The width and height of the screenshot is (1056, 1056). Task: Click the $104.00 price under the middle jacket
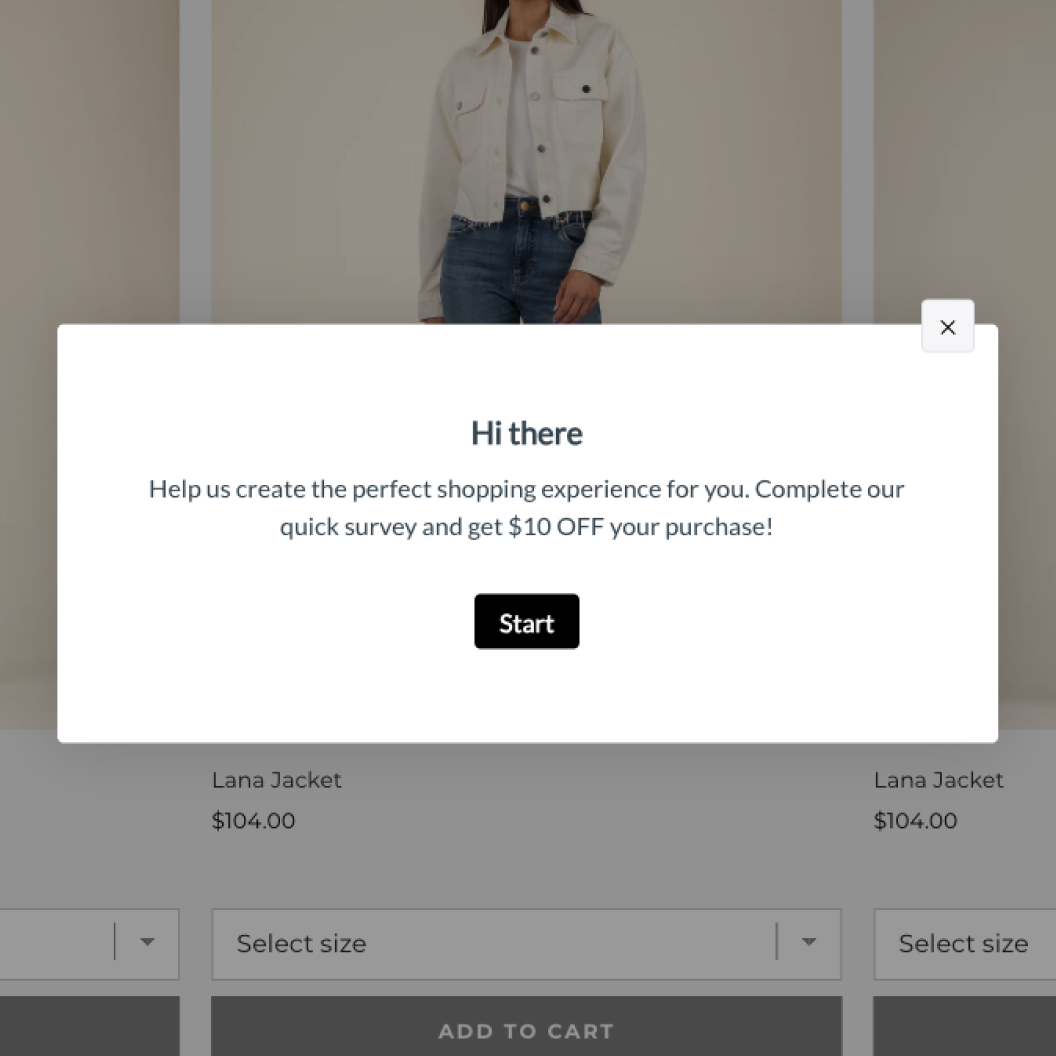pyautogui.click(x=254, y=821)
